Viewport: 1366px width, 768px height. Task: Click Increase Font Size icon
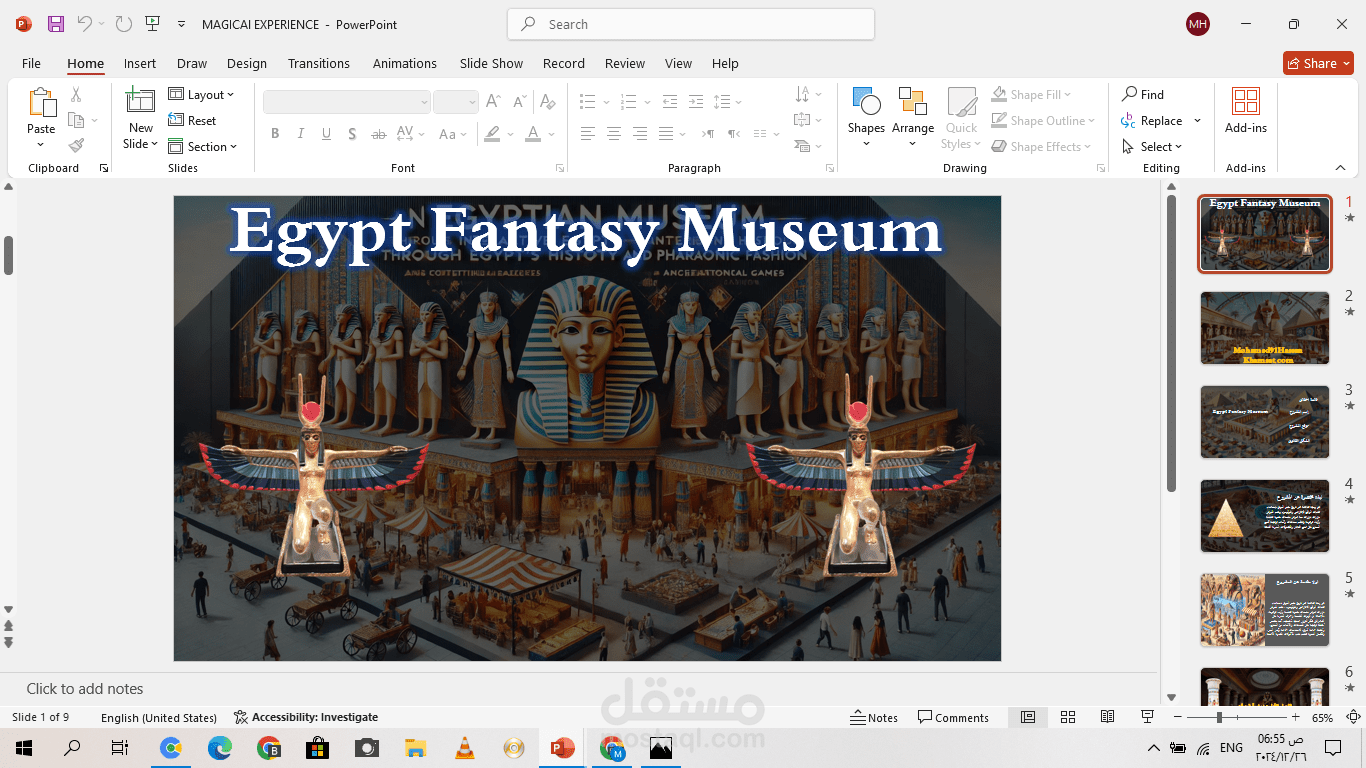click(493, 102)
